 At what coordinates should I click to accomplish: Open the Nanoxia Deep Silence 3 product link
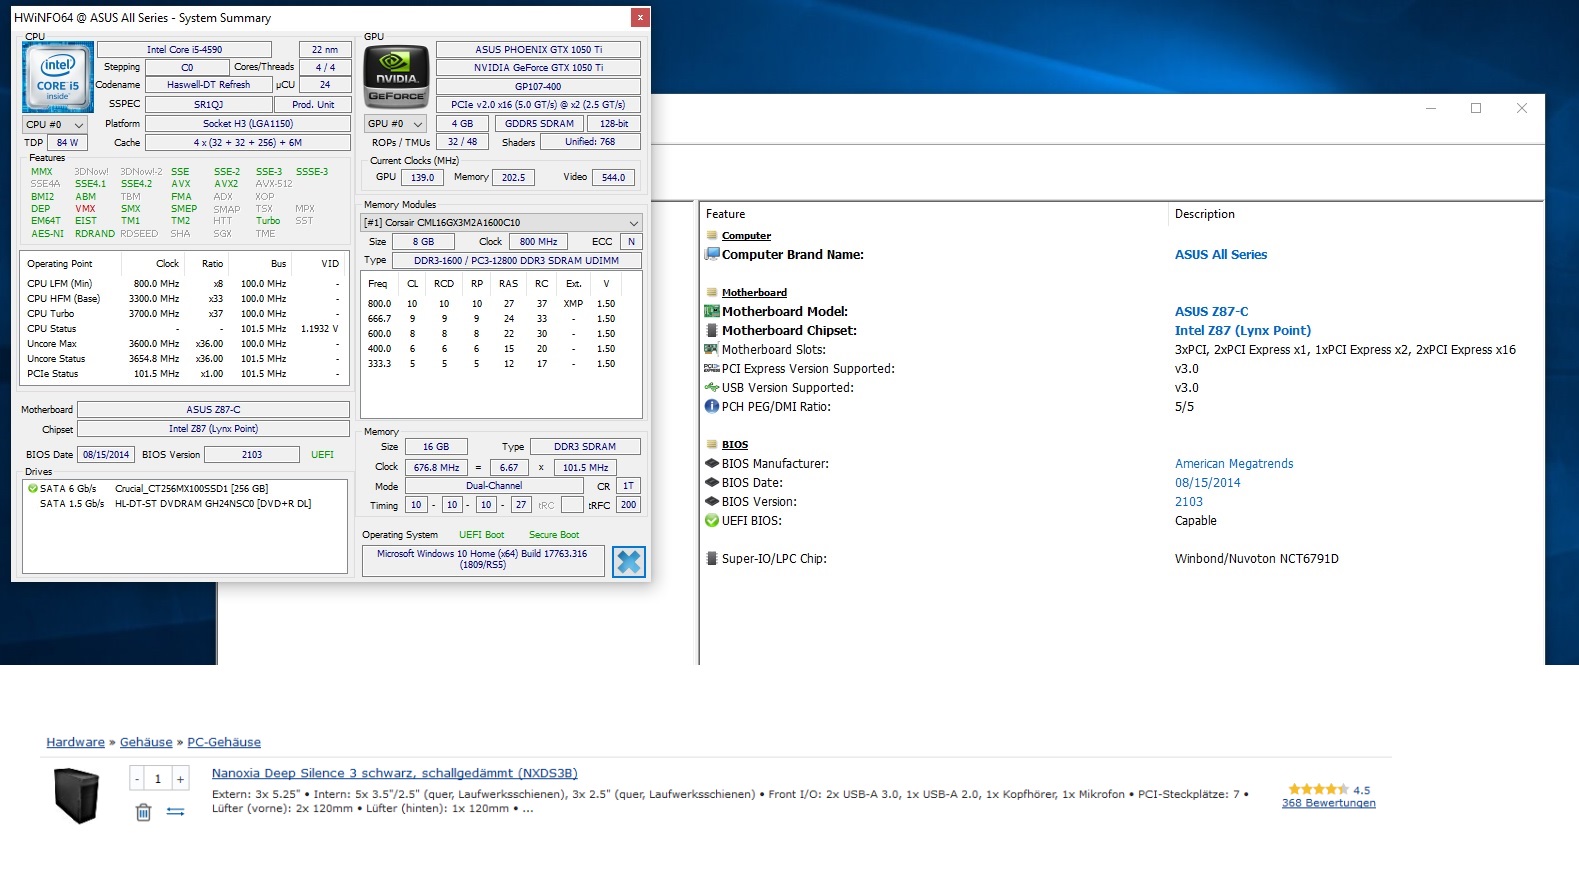pos(394,773)
